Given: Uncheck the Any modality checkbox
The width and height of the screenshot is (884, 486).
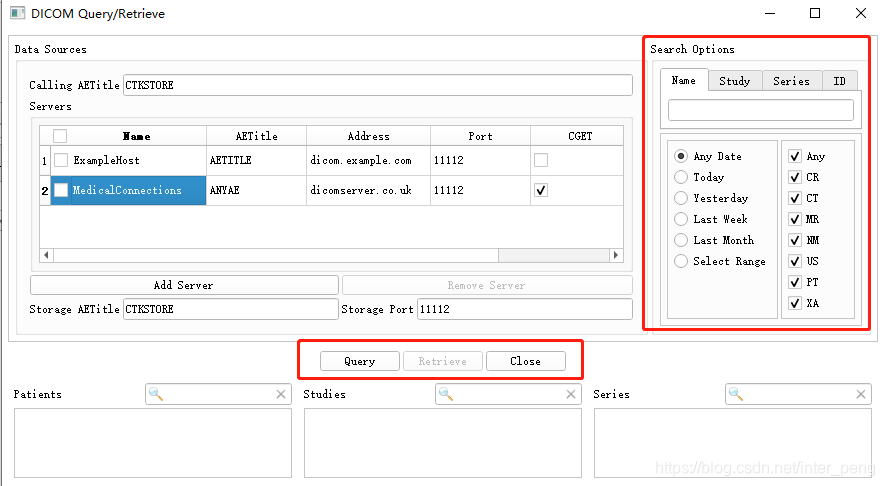Looking at the screenshot, I should point(795,156).
